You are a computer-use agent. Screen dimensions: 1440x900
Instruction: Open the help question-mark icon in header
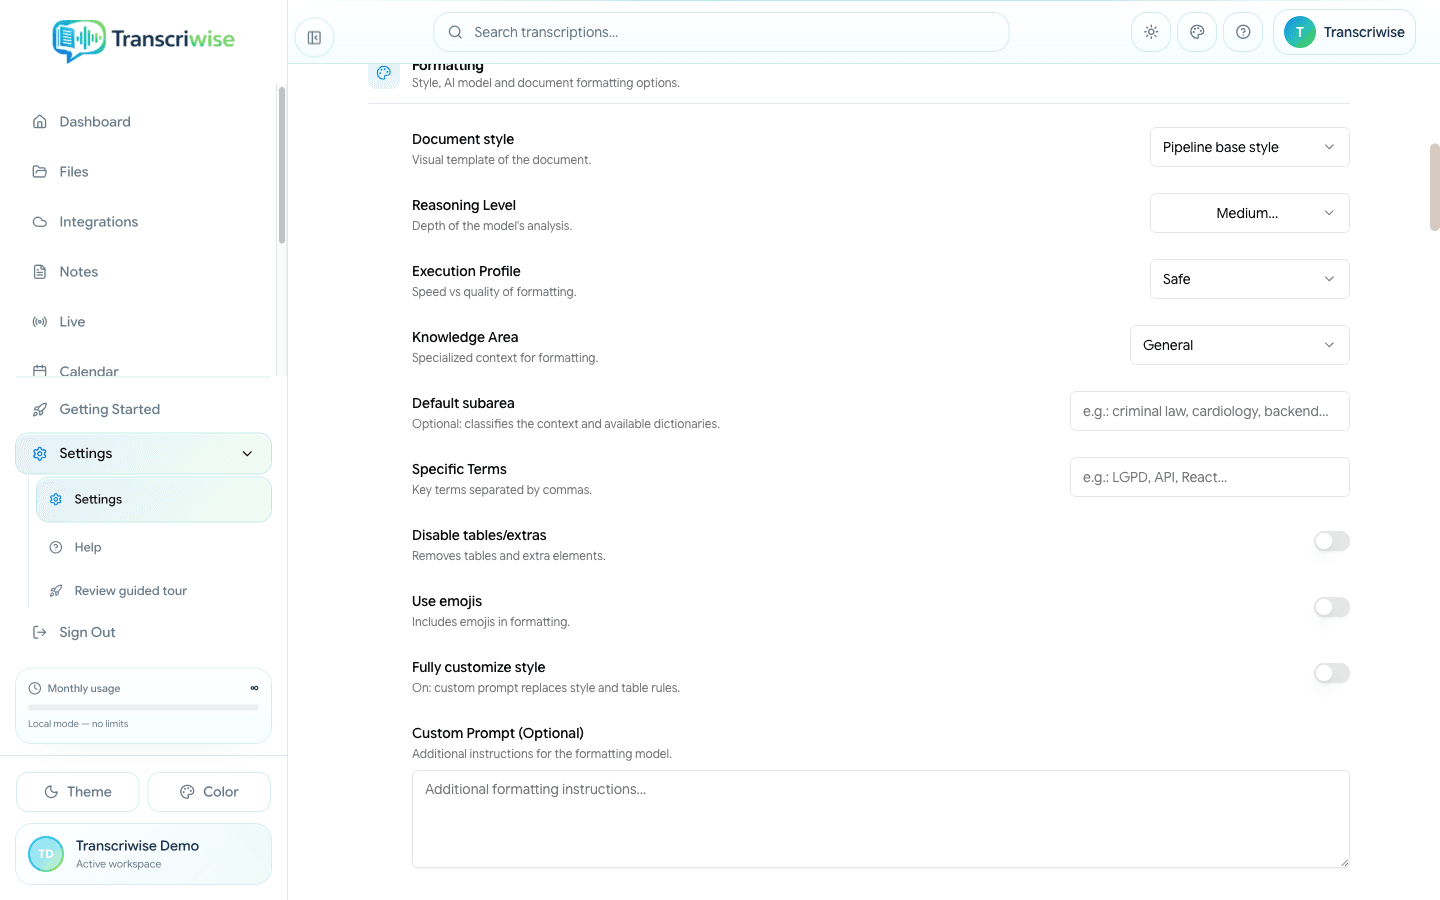tap(1243, 32)
